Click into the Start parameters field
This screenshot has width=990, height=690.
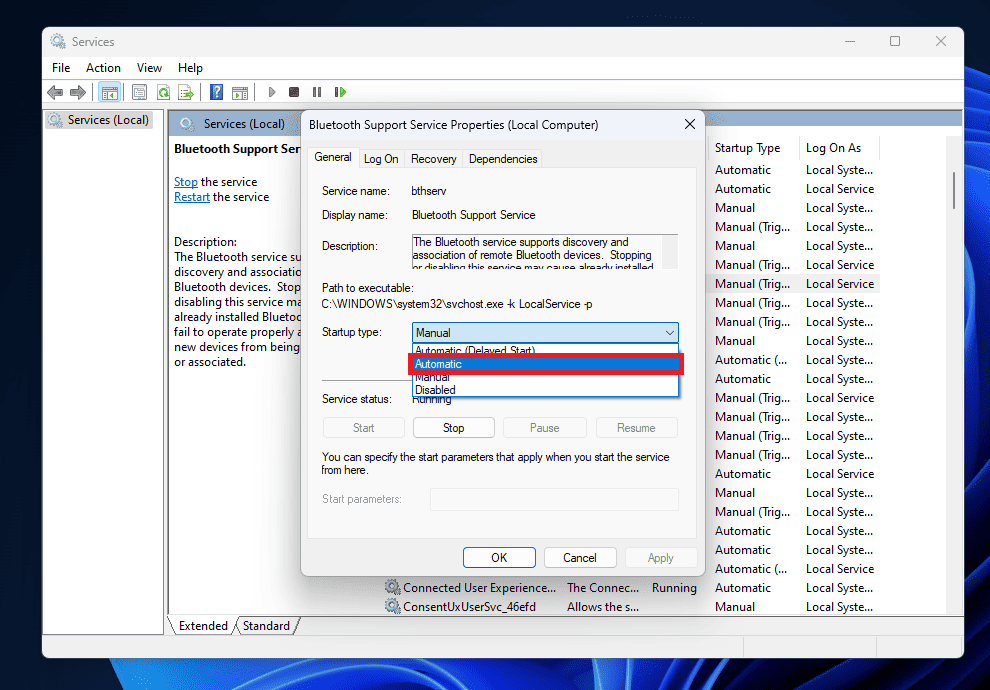click(554, 499)
